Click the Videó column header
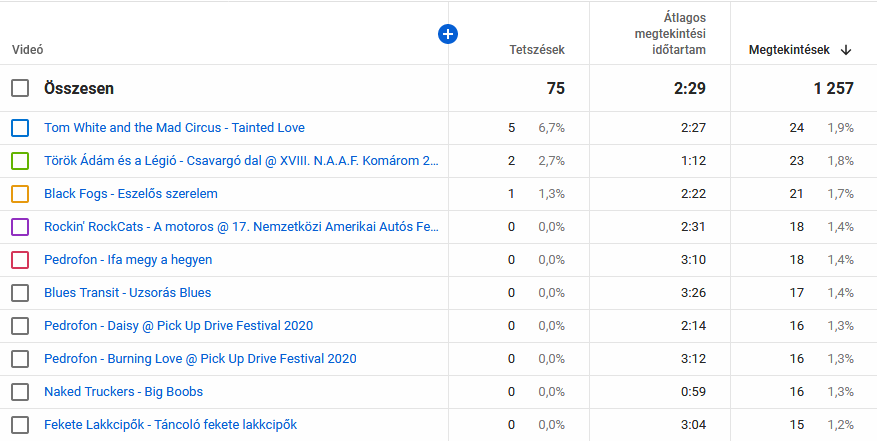This screenshot has height=441, width=877. 28,50
